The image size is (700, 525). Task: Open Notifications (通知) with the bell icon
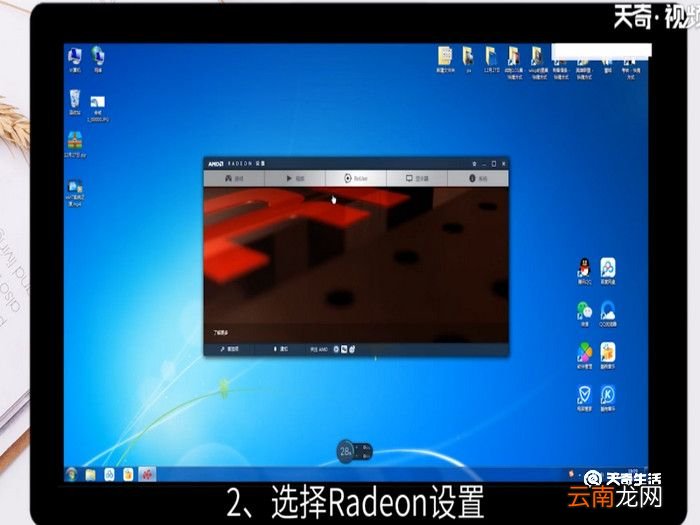point(280,349)
